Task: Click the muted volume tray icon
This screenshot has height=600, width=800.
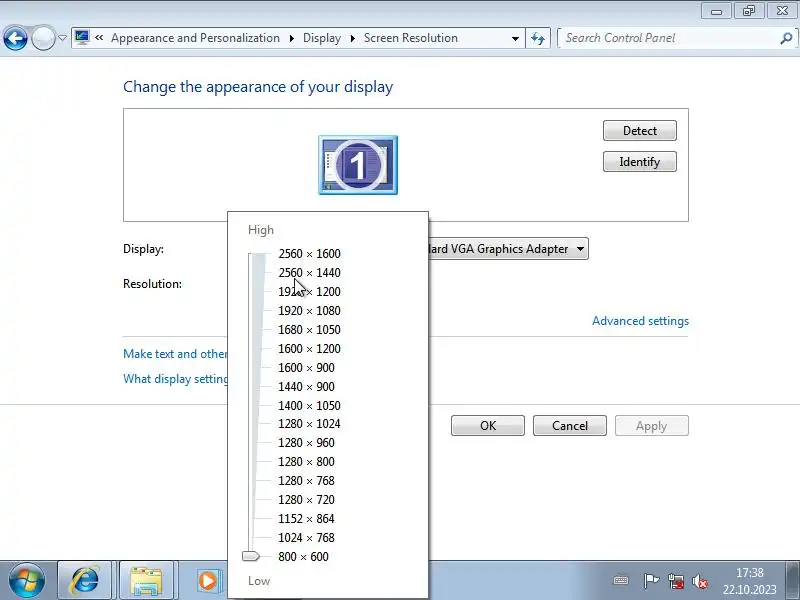Action: (x=700, y=581)
